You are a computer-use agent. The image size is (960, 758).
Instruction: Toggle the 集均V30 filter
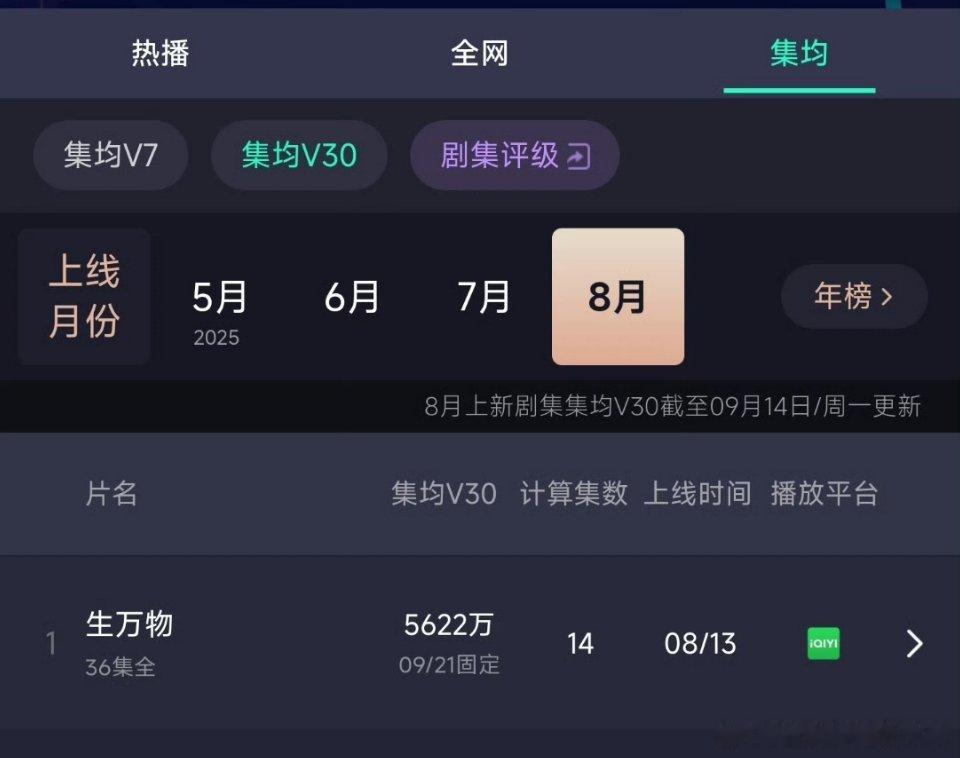click(x=299, y=155)
